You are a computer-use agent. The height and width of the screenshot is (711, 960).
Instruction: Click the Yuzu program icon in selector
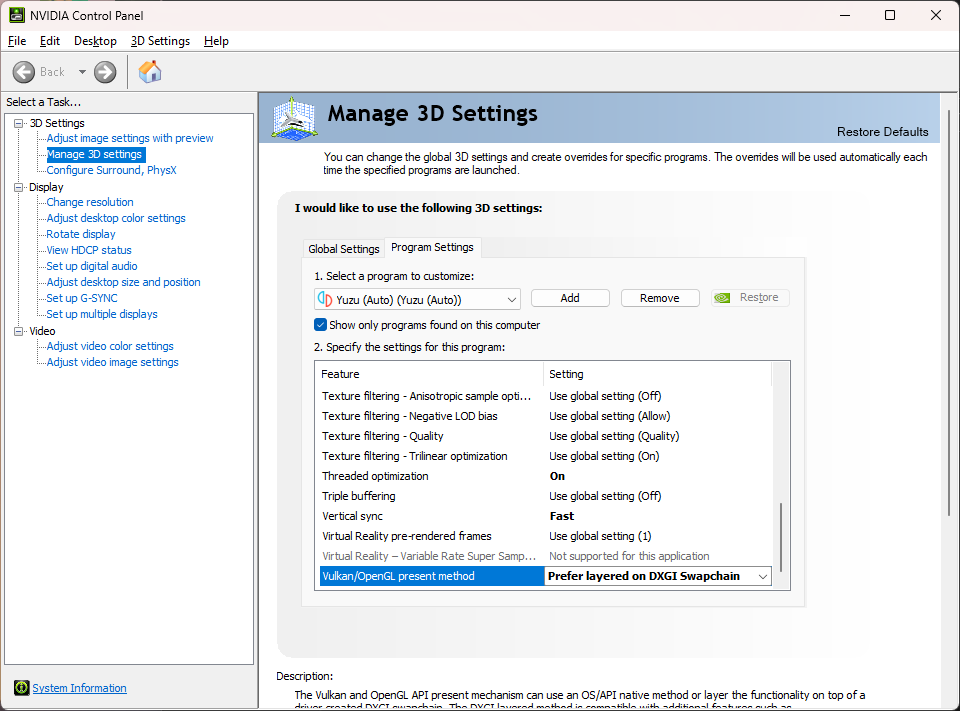[324, 299]
